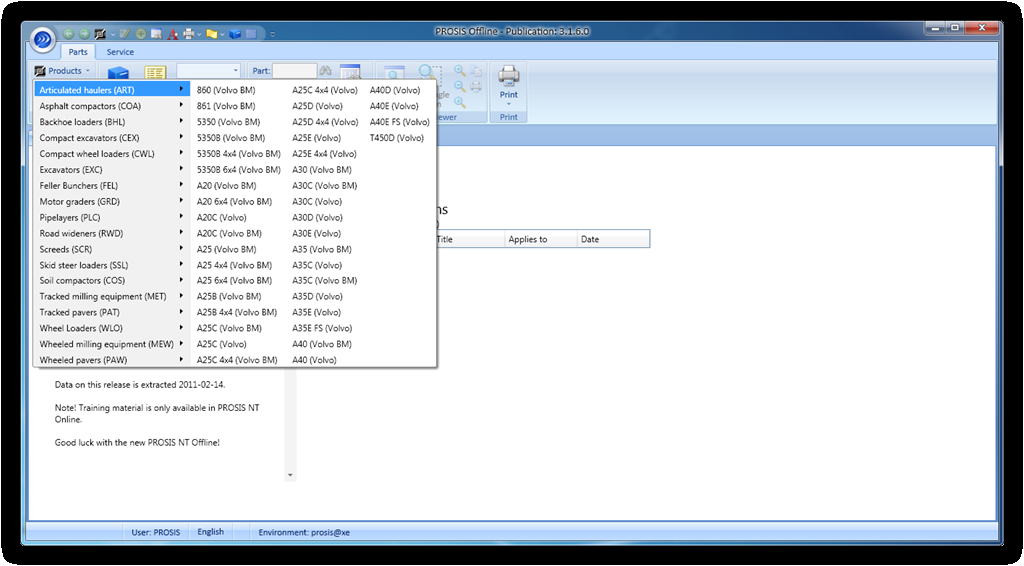Open Excavators (EXC) submenu
This screenshot has width=1024, height=566.
(112, 170)
